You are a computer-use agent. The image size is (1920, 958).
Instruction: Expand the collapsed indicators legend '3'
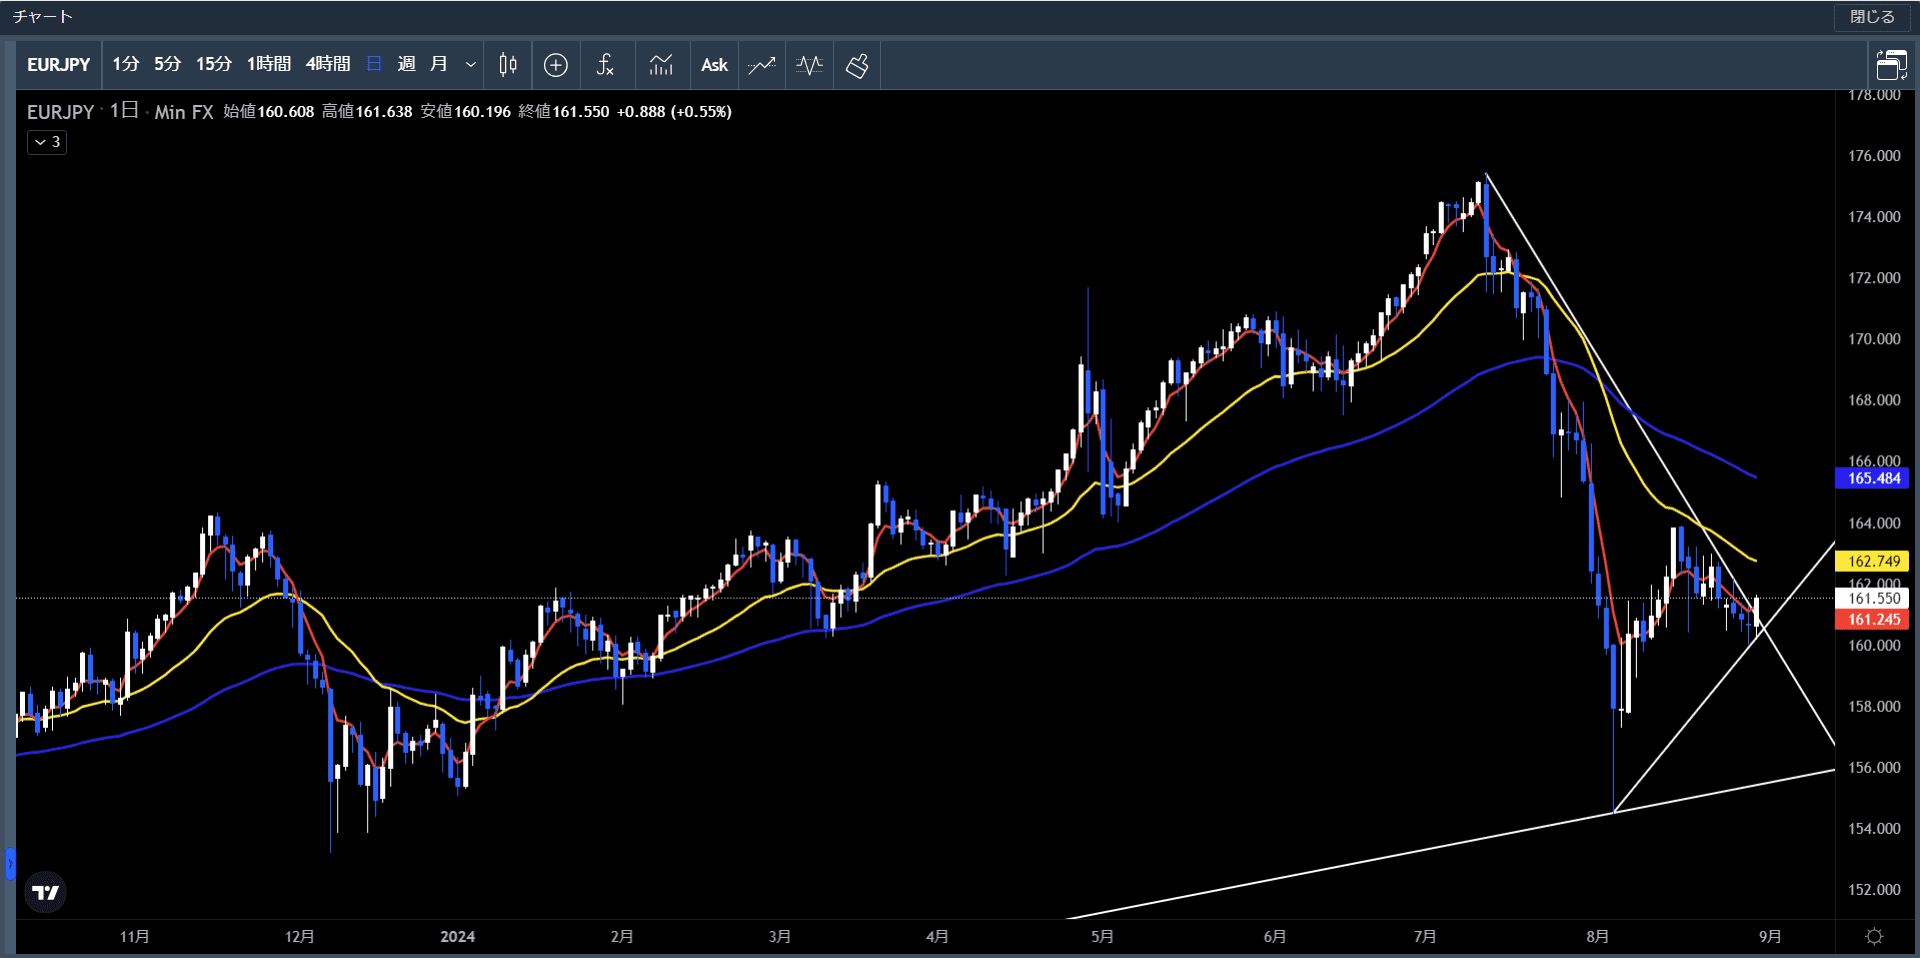47,142
